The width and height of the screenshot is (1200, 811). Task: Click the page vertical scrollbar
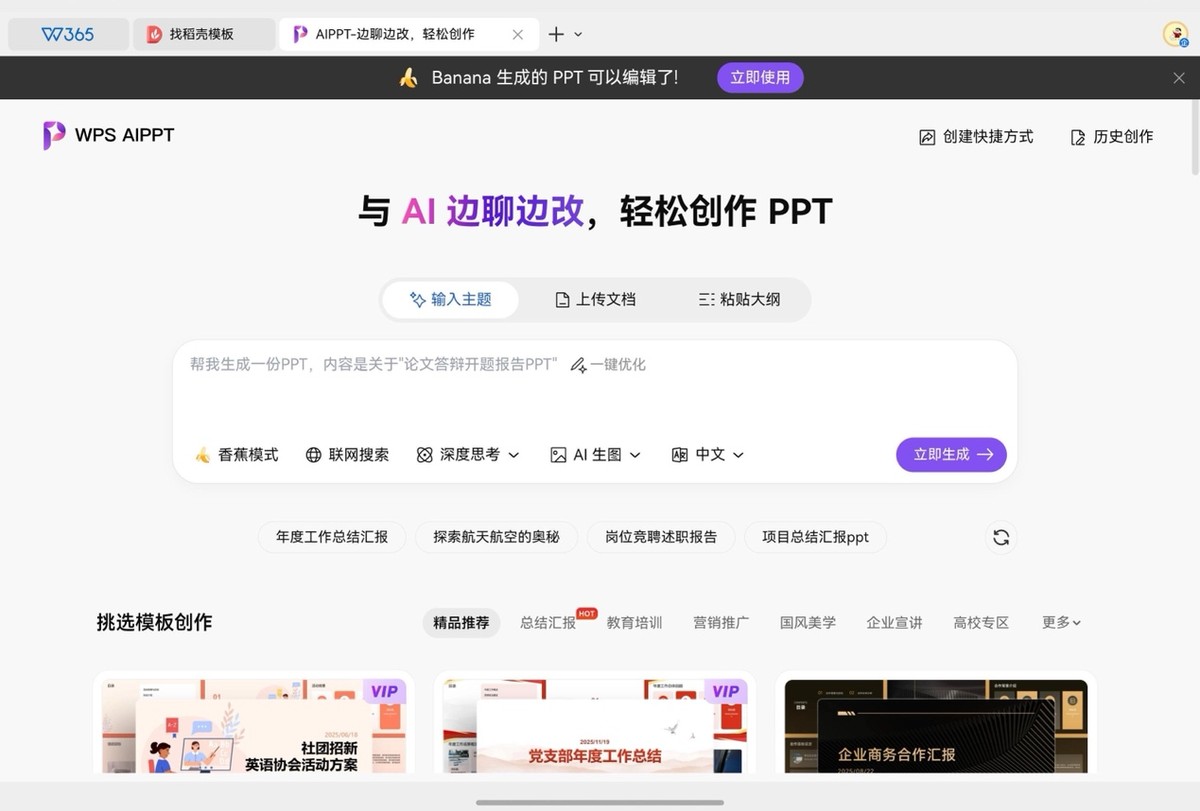click(1194, 138)
